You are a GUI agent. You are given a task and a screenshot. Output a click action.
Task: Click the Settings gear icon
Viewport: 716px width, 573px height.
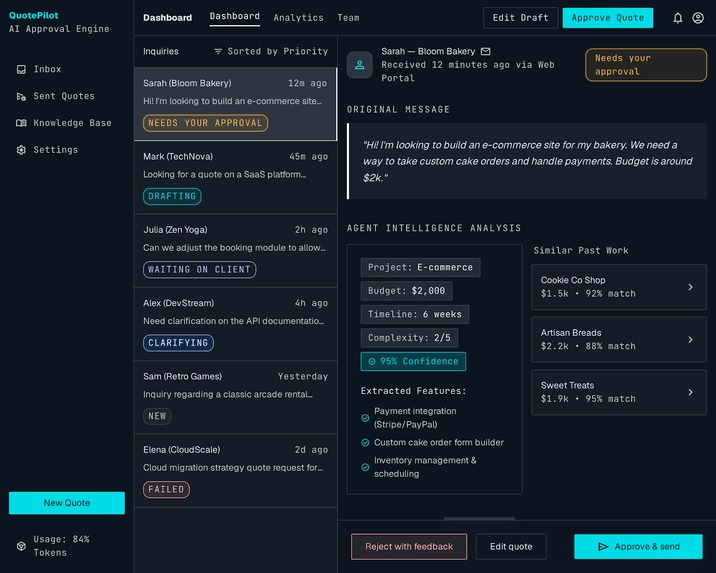[21, 150]
